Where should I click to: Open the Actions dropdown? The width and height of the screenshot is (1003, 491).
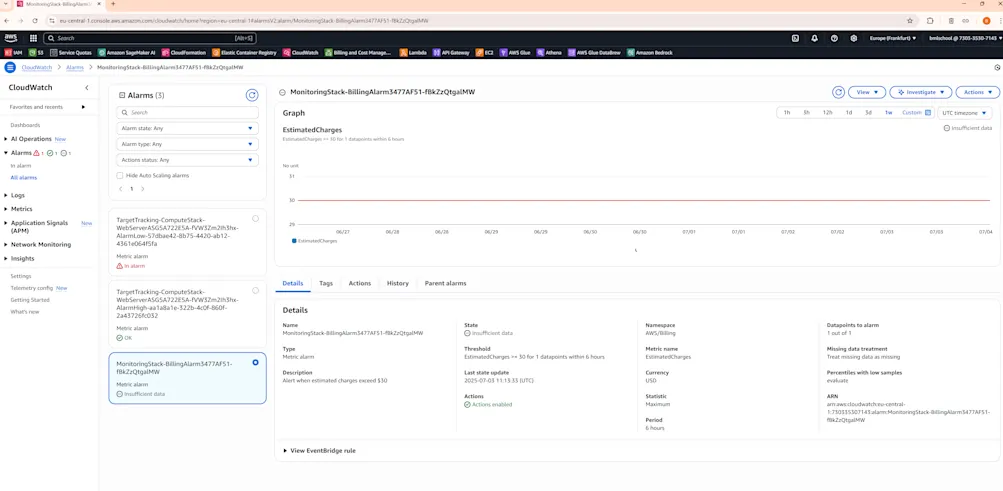[977, 92]
